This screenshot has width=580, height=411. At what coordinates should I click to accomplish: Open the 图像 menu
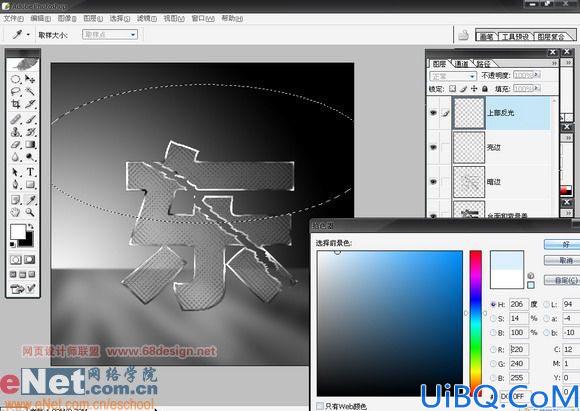click(67, 18)
